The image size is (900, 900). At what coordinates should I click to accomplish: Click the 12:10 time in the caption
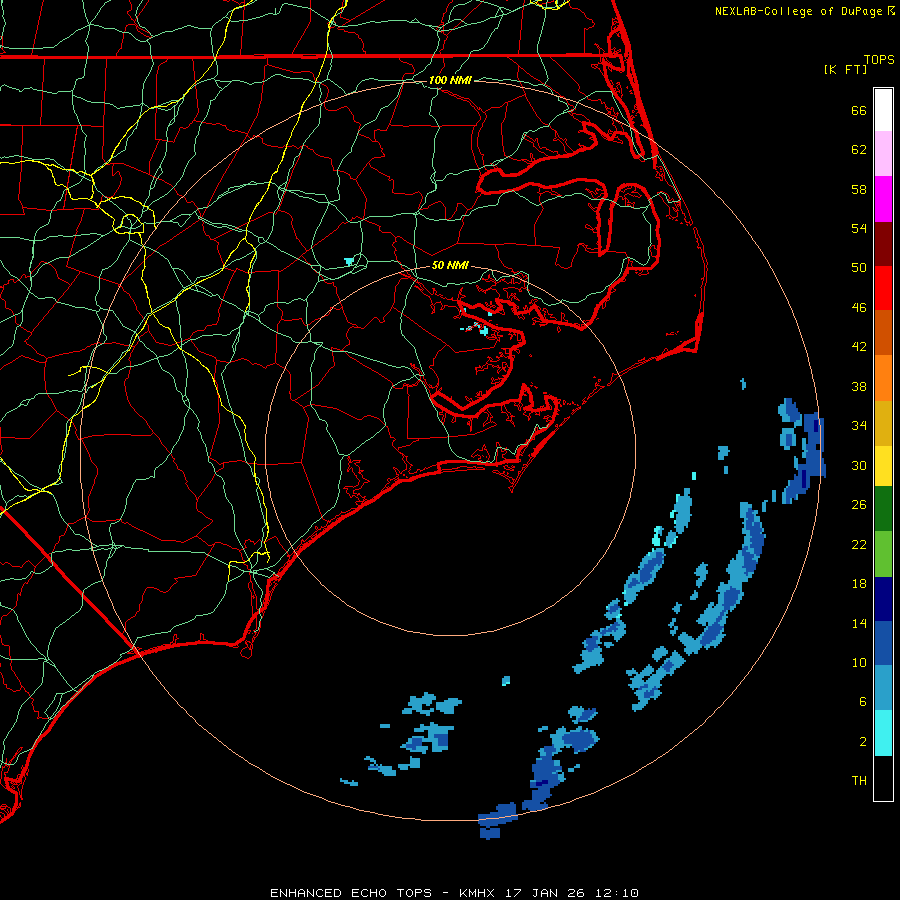[x=617, y=893]
